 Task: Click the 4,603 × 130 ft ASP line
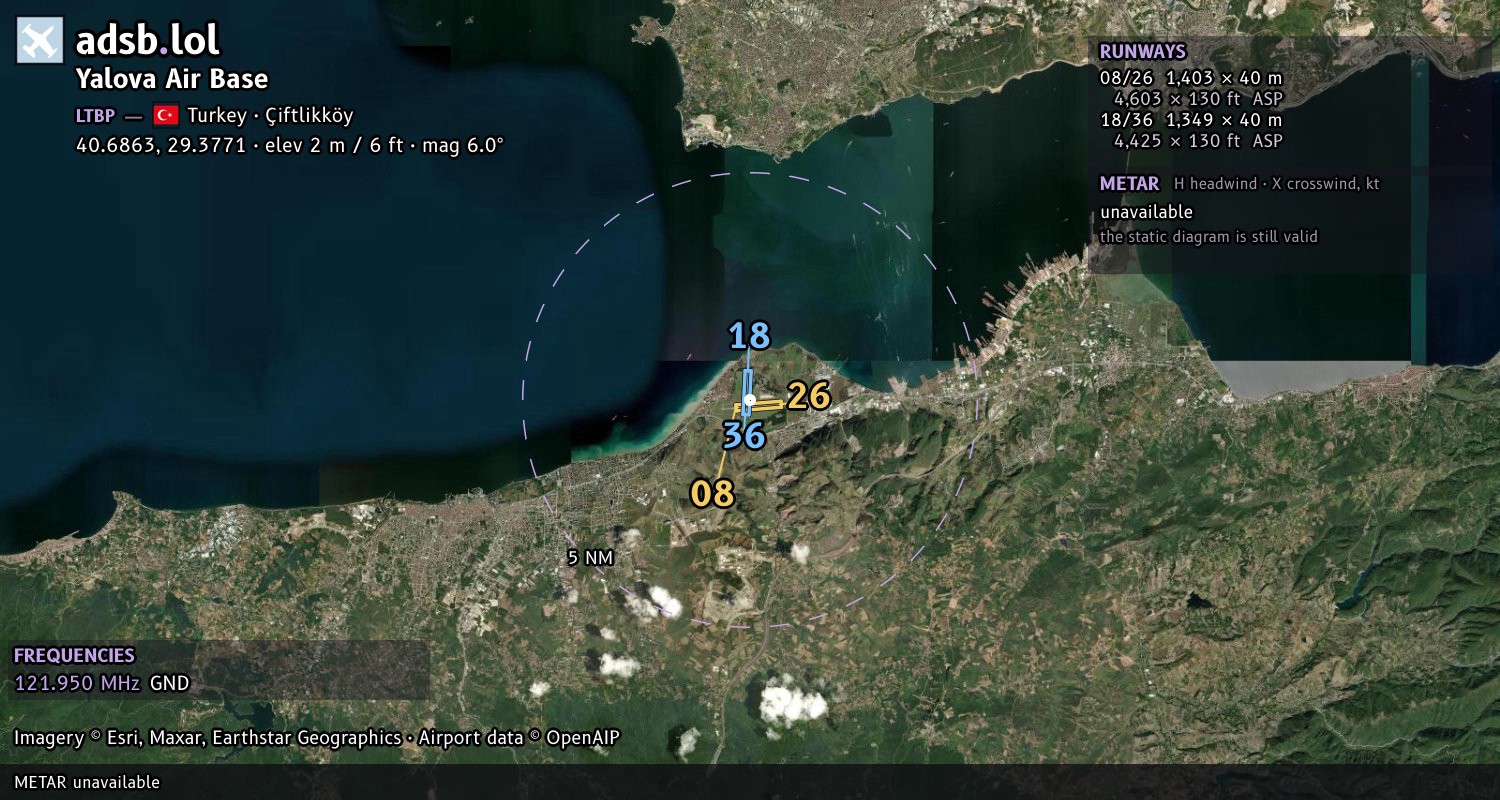click(x=1198, y=98)
